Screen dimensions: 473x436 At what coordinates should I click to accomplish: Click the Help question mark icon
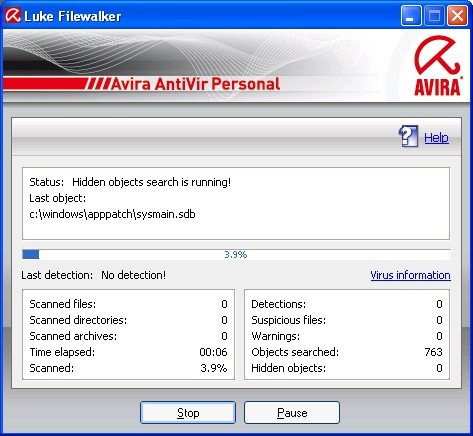point(408,136)
